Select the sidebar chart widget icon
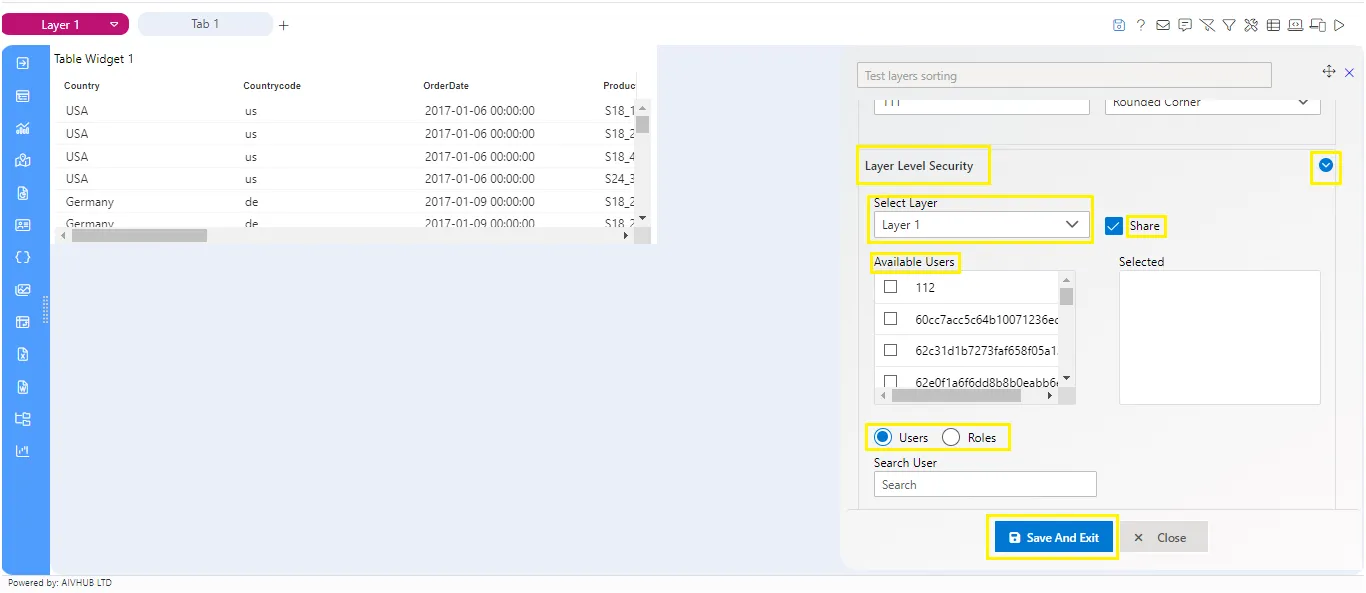Screen dimensions: 1366x593 [23, 128]
